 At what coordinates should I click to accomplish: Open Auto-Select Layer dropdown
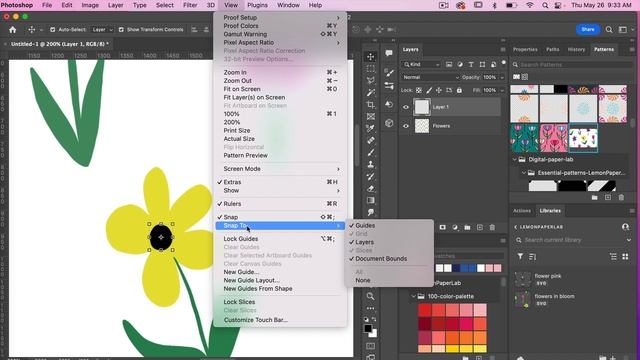point(102,29)
